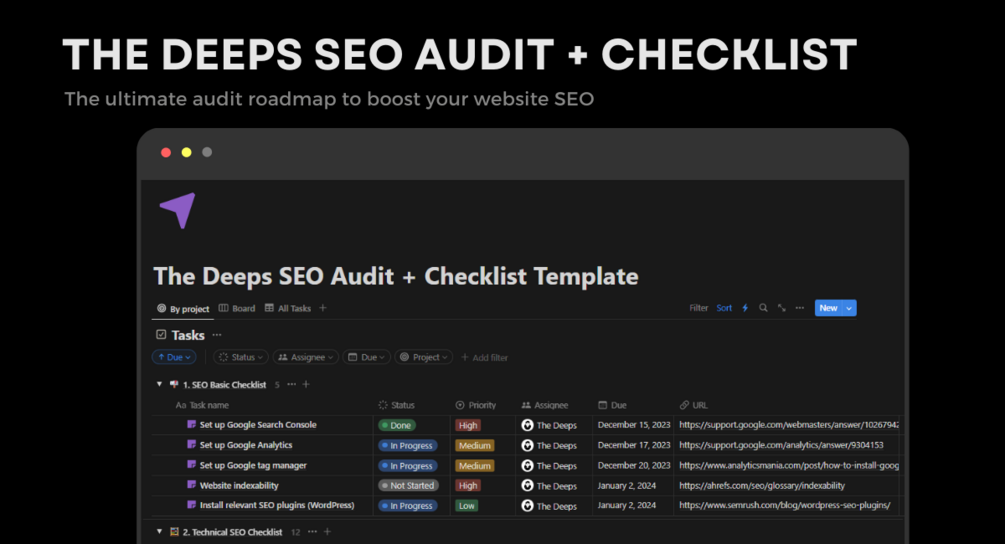Click the green Done status tag
This screenshot has width=1005, height=544.
[397, 425]
